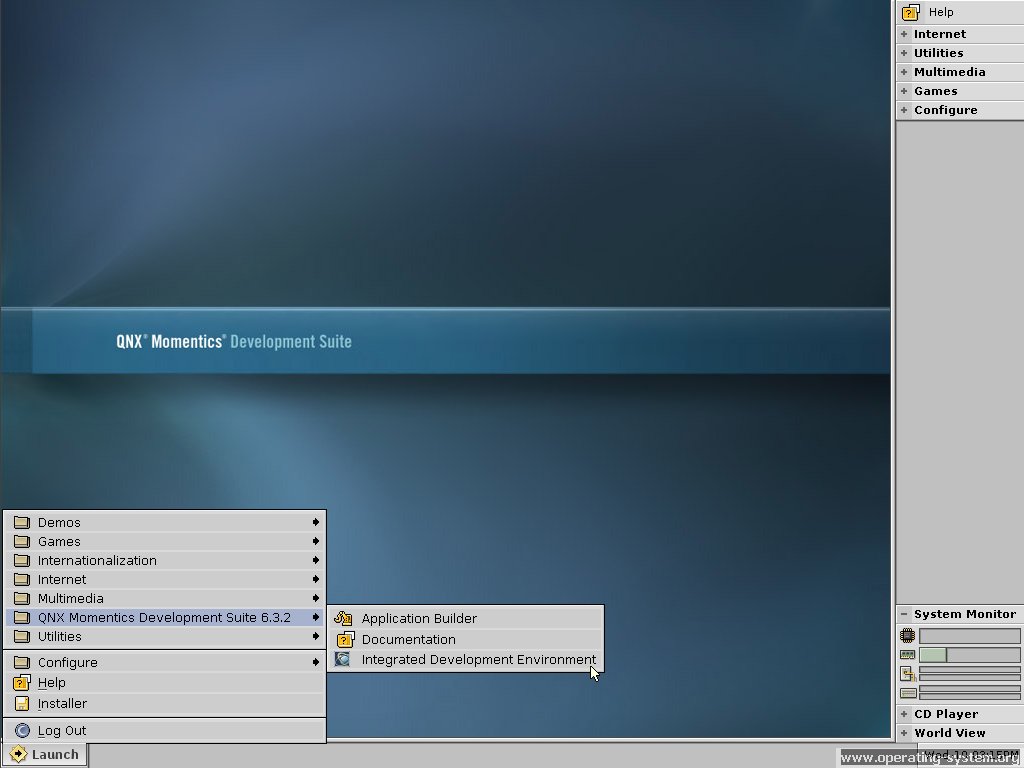Click the CPU chip icon in System Monitor
Viewport: 1024px width, 768px height.
(907, 635)
